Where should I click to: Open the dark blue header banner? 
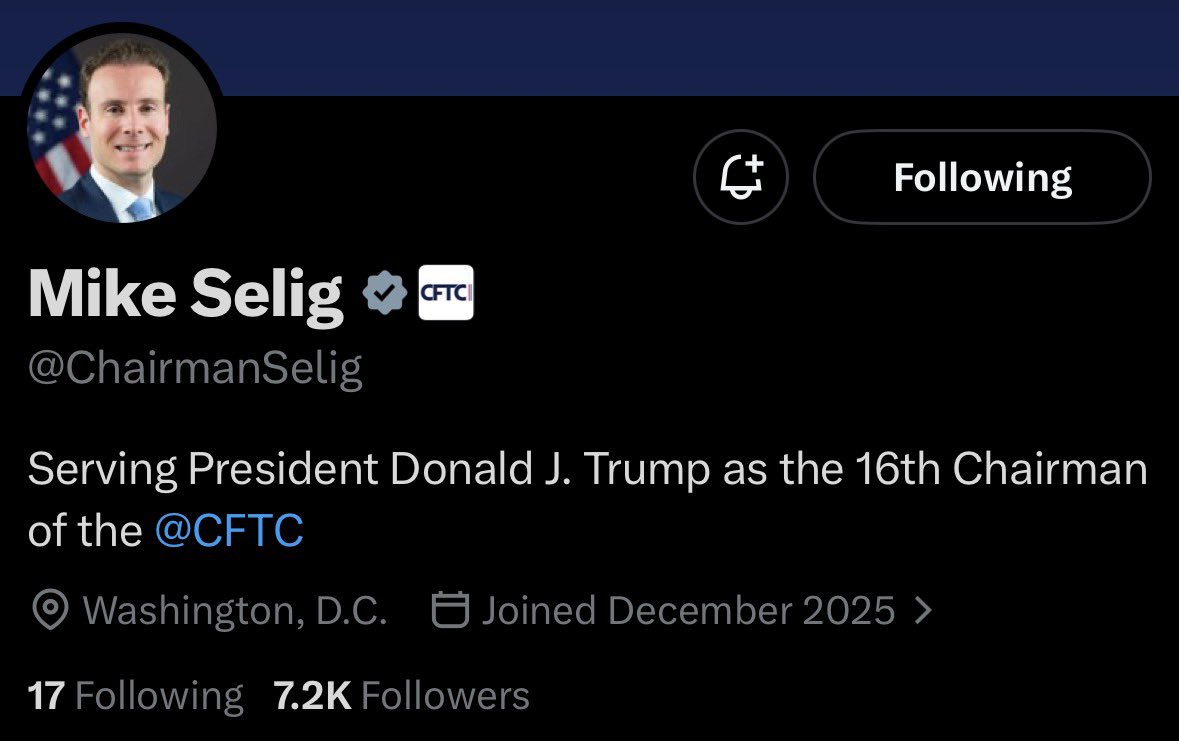(700, 45)
